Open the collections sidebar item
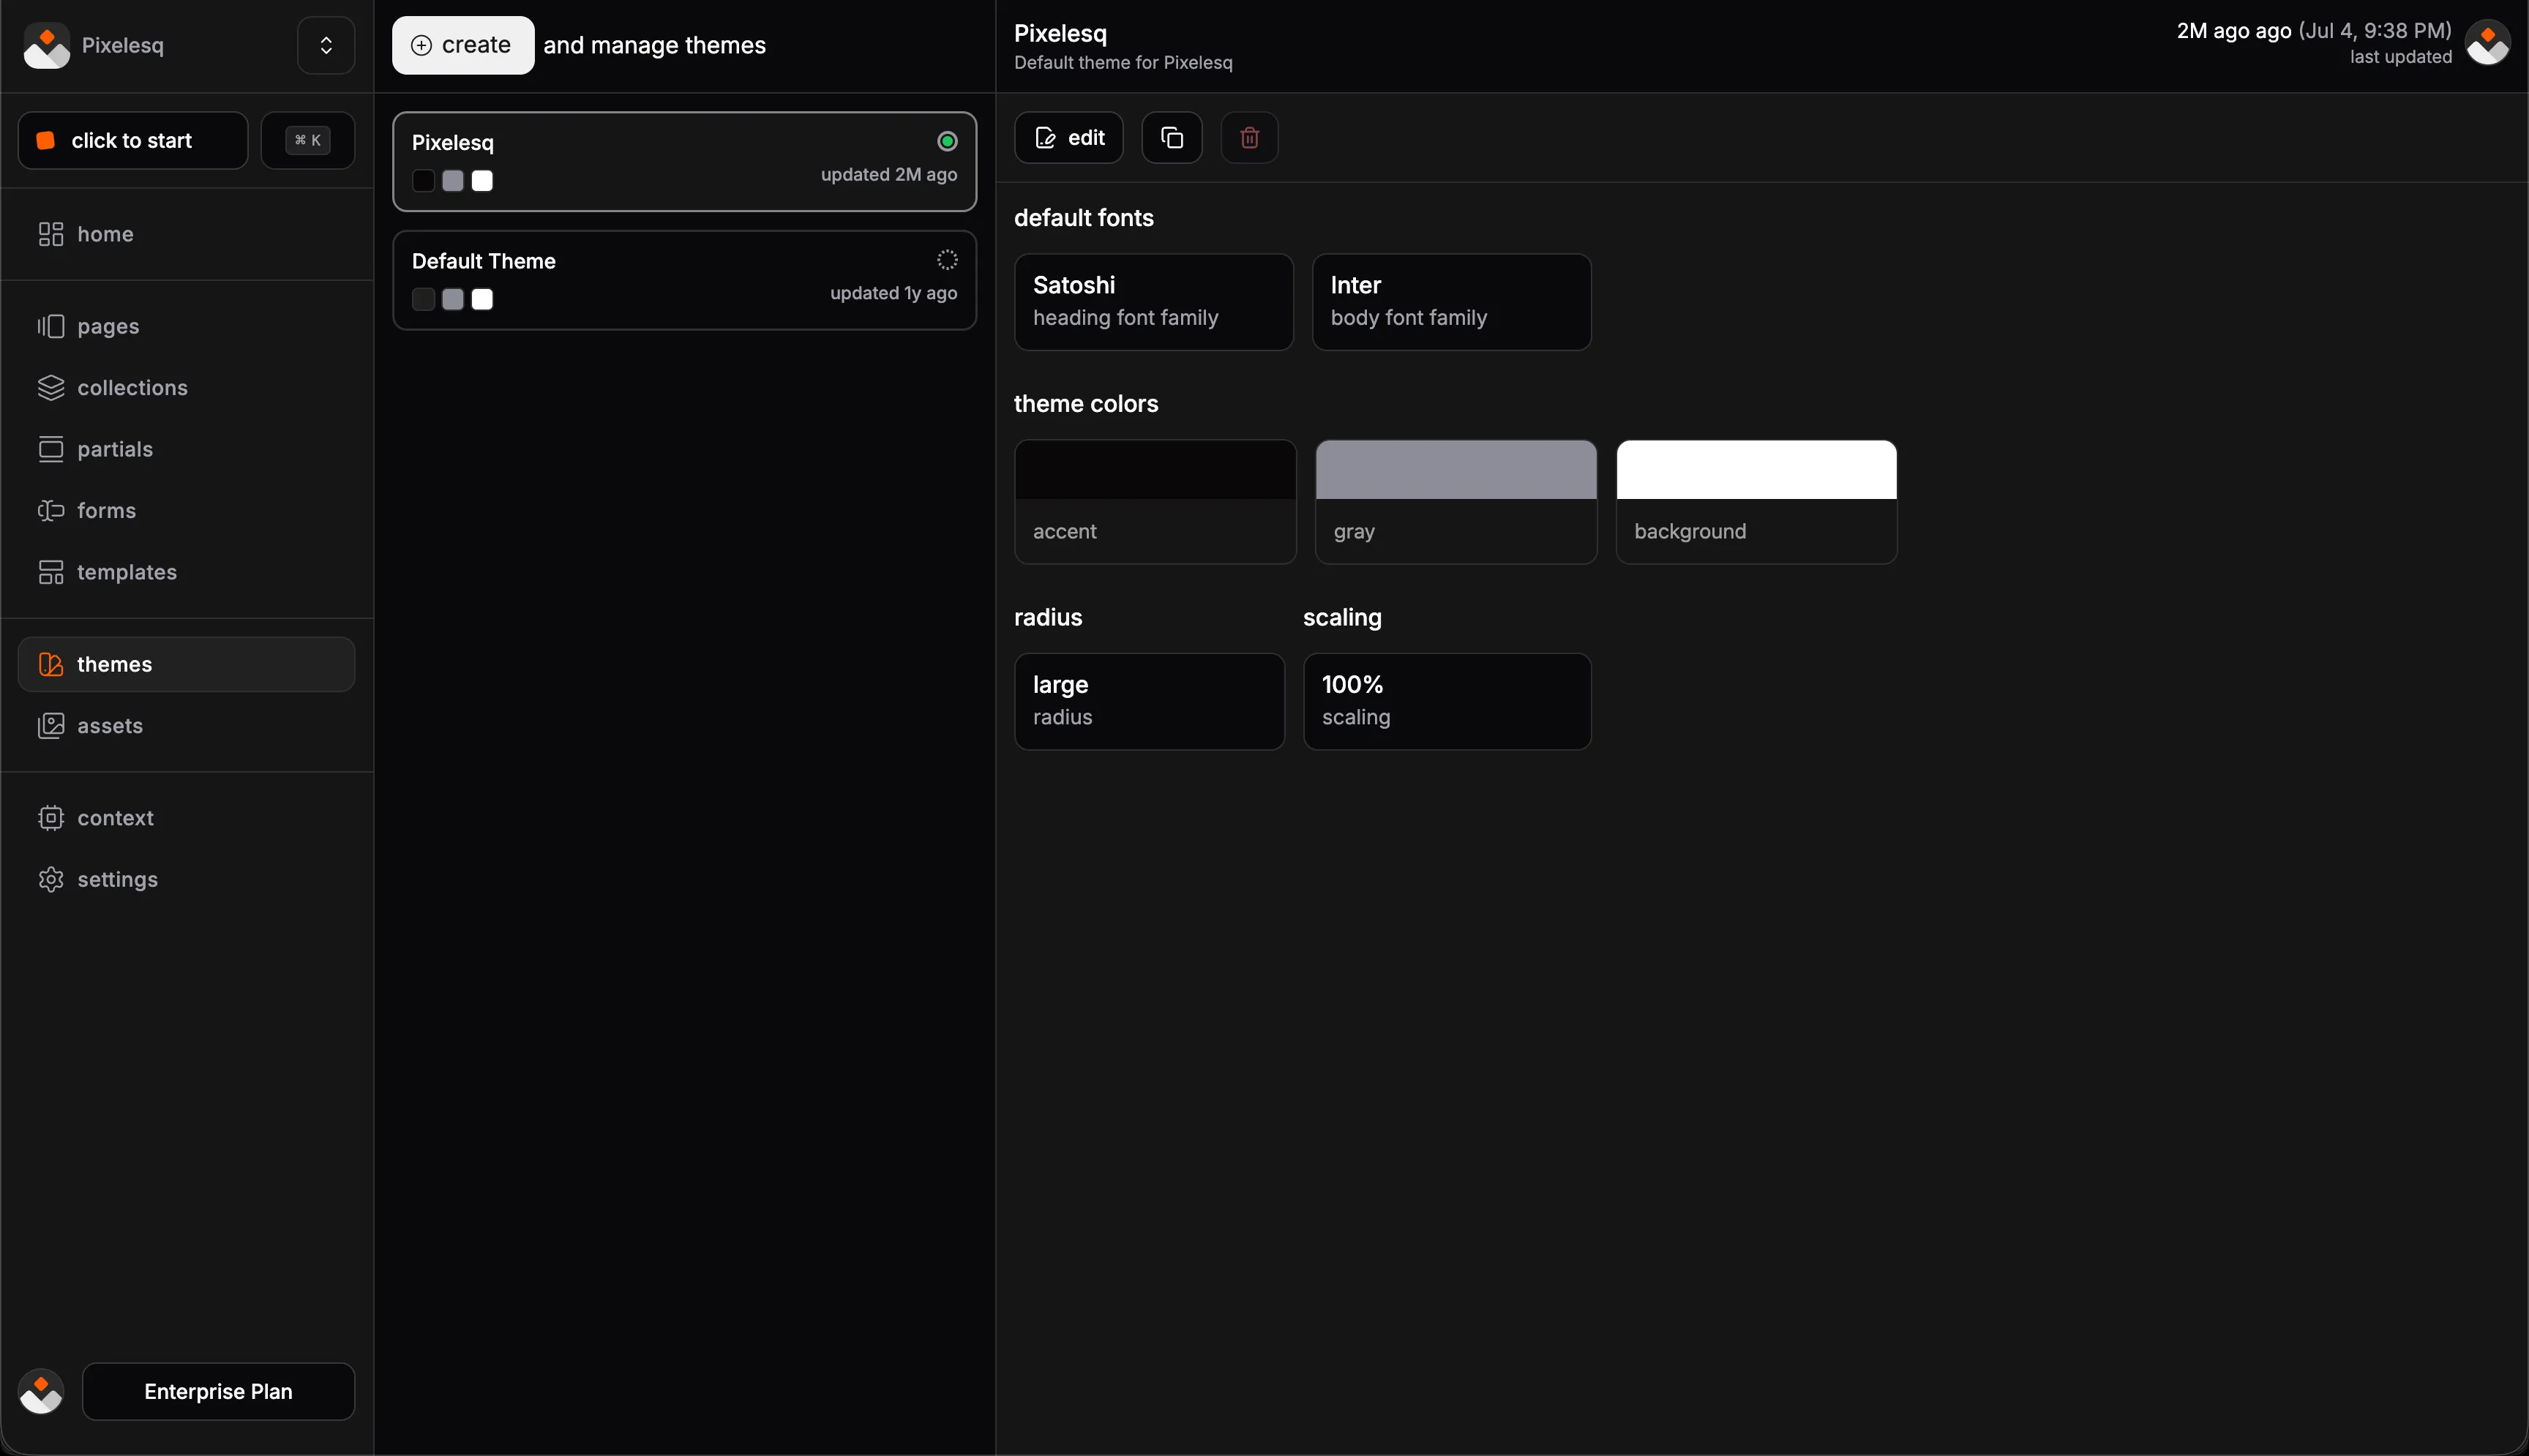This screenshot has width=2529, height=1456. (132, 387)
